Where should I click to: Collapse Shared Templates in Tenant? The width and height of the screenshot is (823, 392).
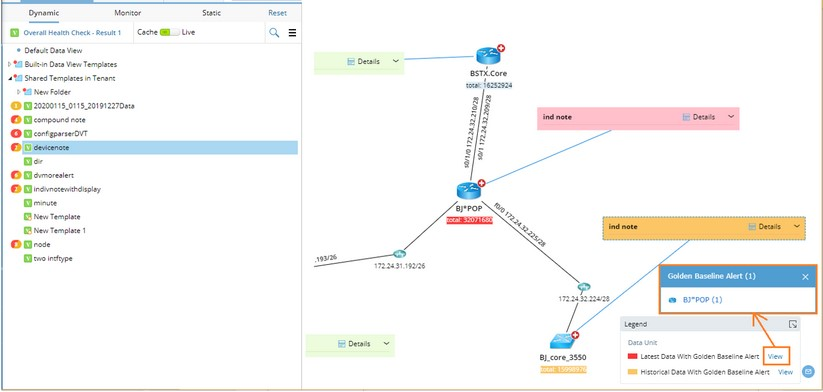click(x=10, y=78)
